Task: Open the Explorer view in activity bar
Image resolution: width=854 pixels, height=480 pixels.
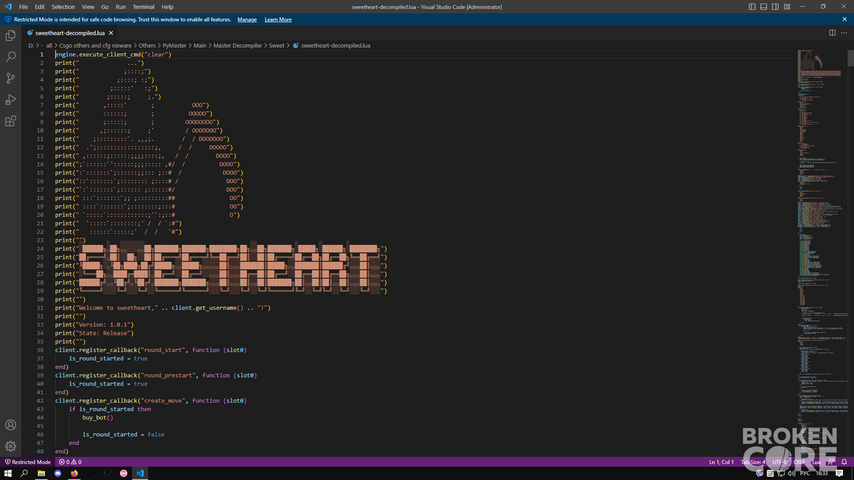Action: coord(10,35)
